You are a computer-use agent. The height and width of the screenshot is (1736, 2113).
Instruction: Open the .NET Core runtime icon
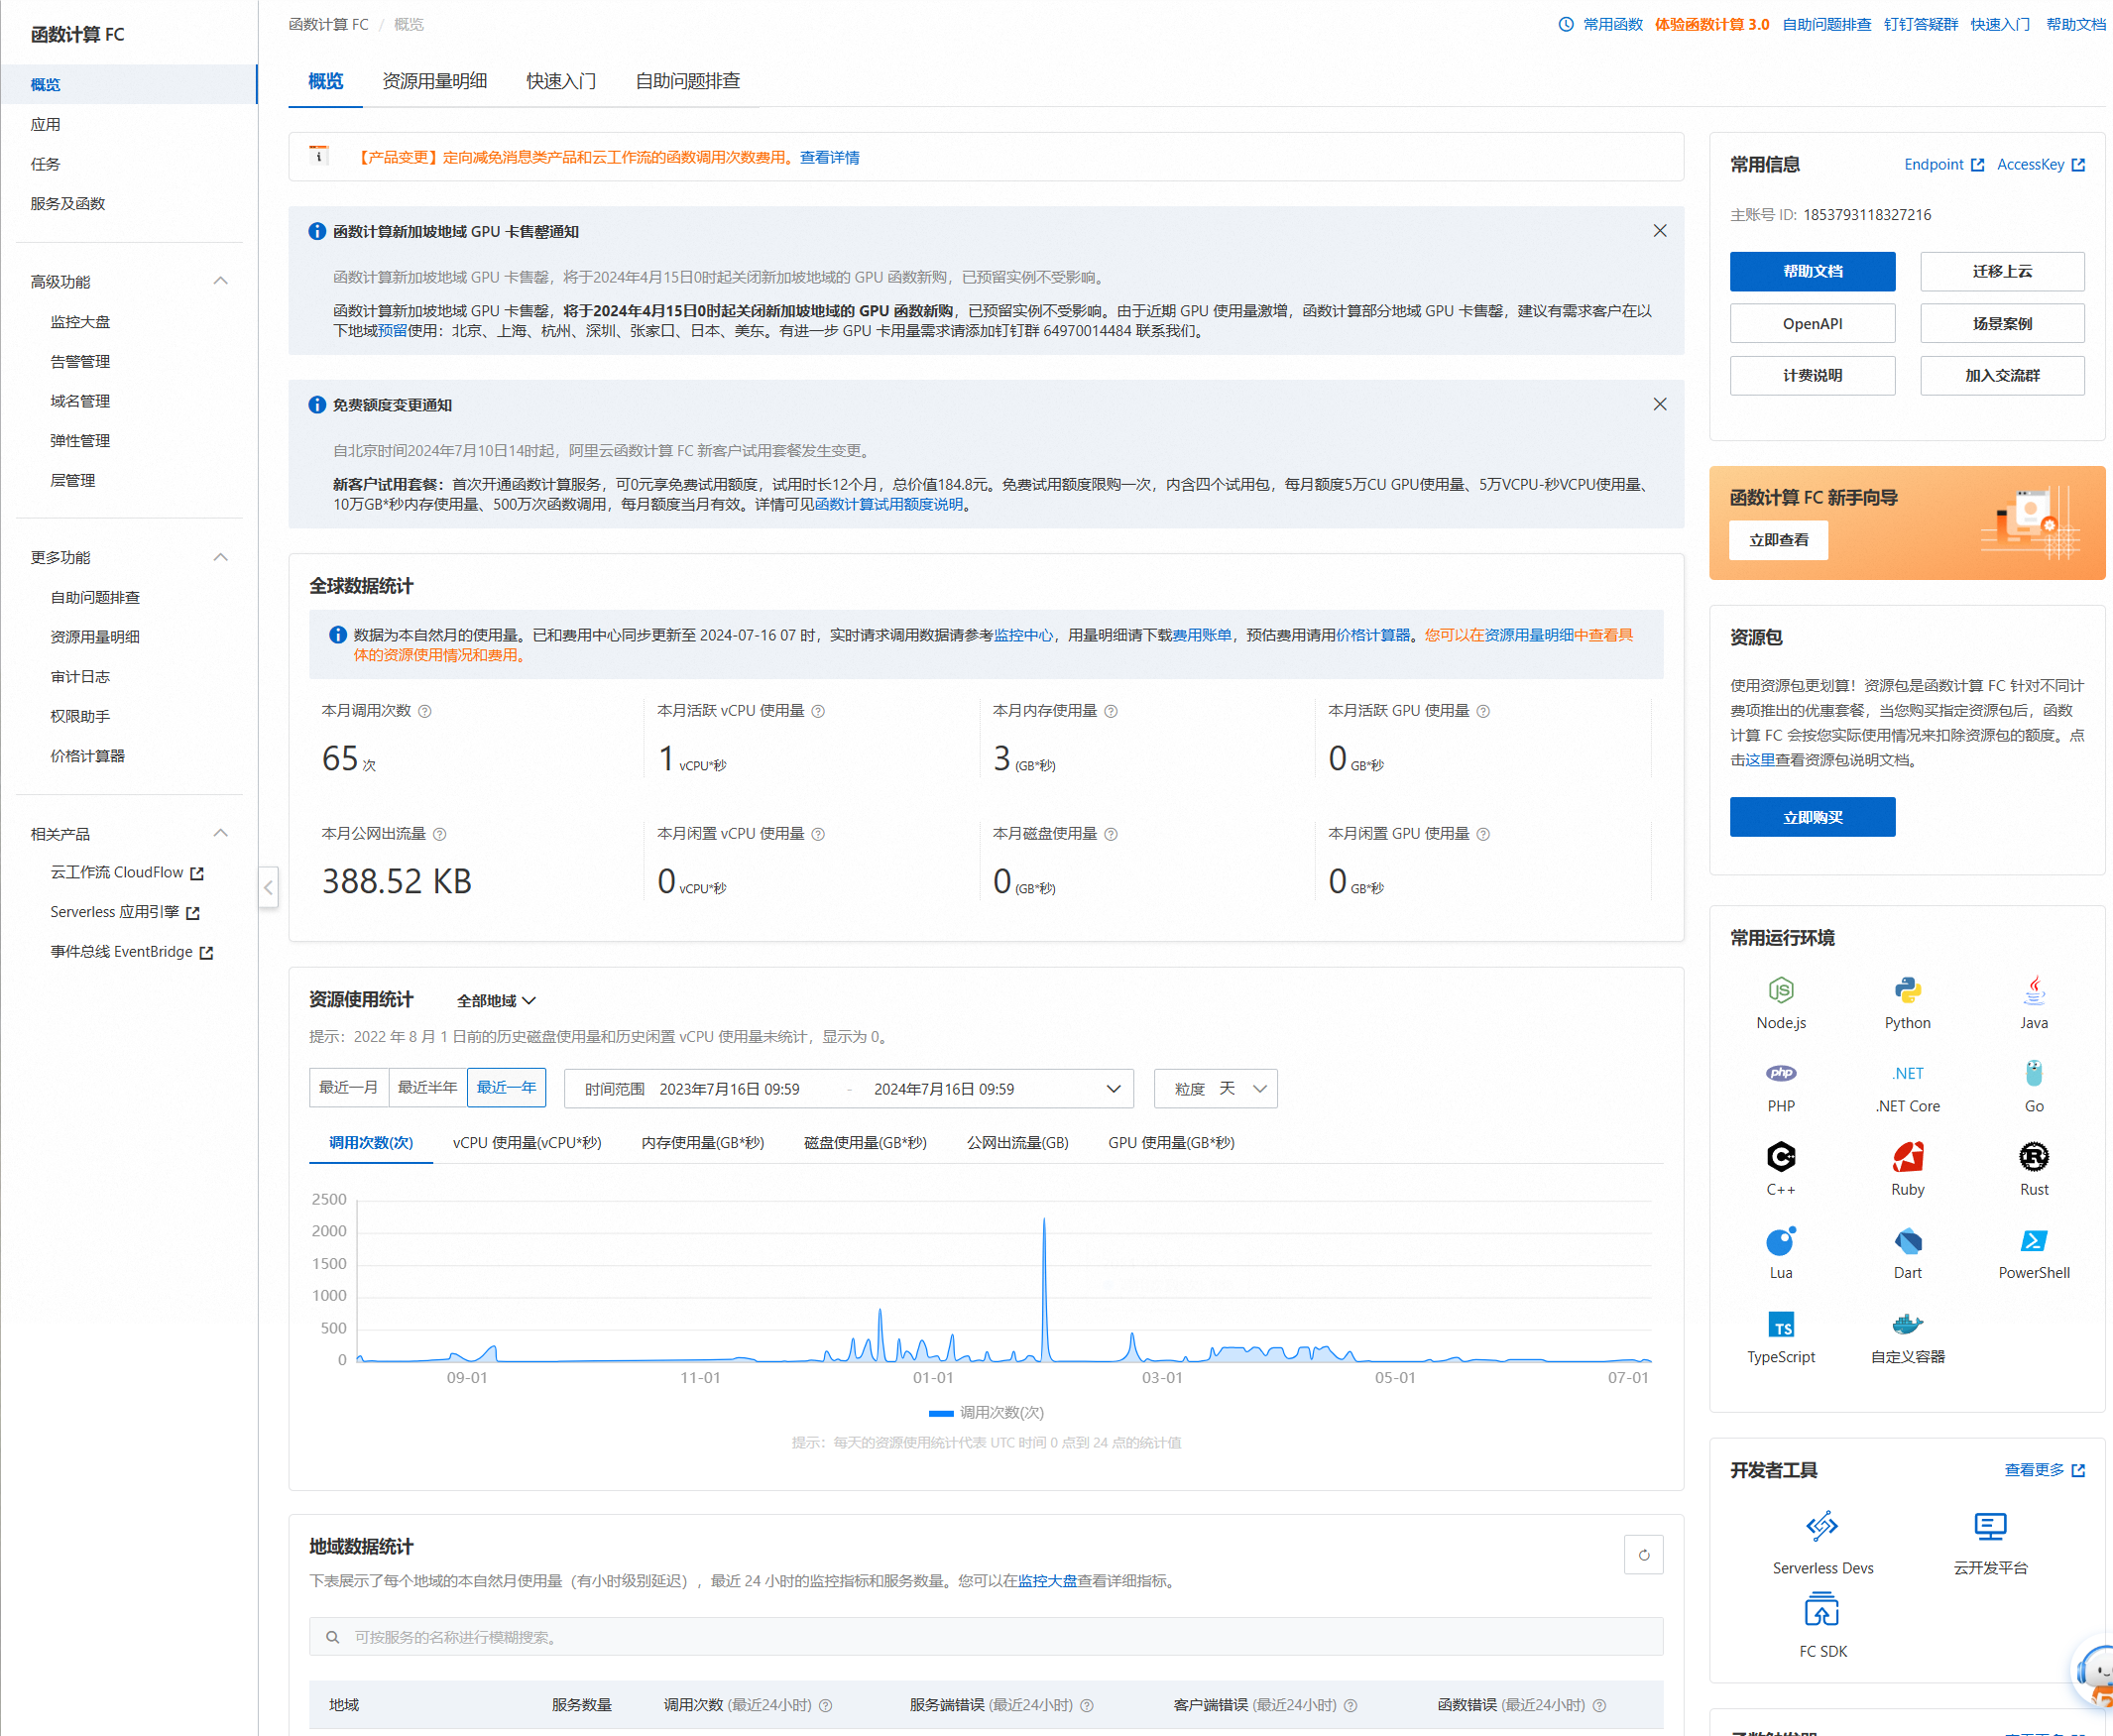(1907, 1073)
